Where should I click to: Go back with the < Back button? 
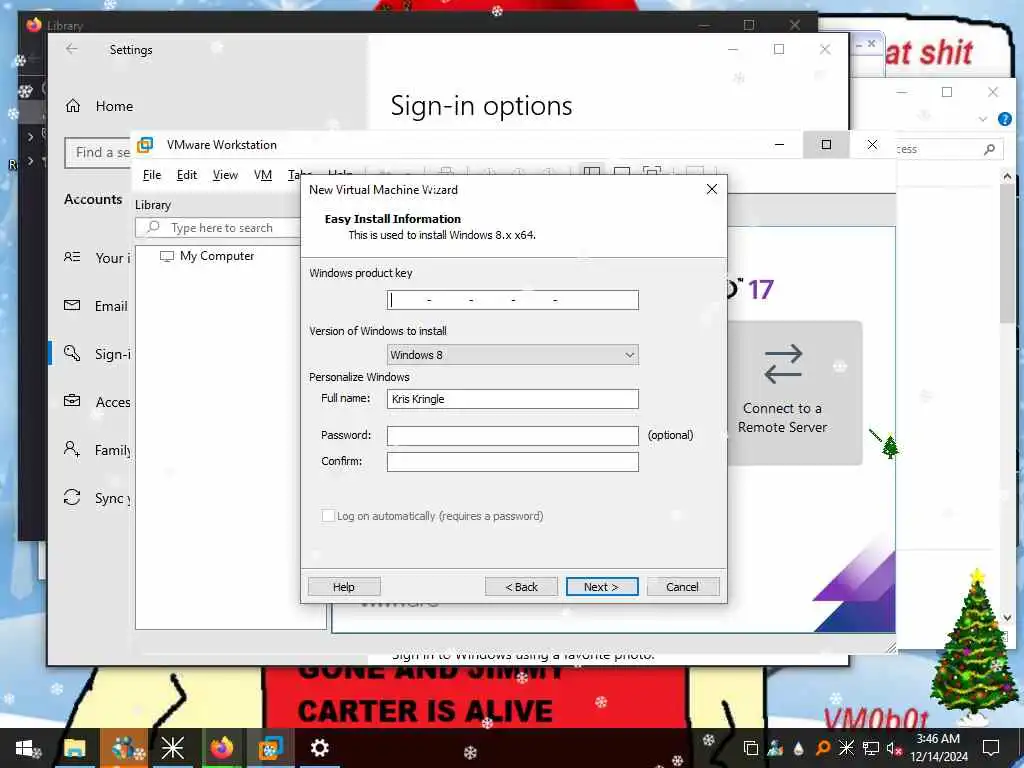coord(521,586)
